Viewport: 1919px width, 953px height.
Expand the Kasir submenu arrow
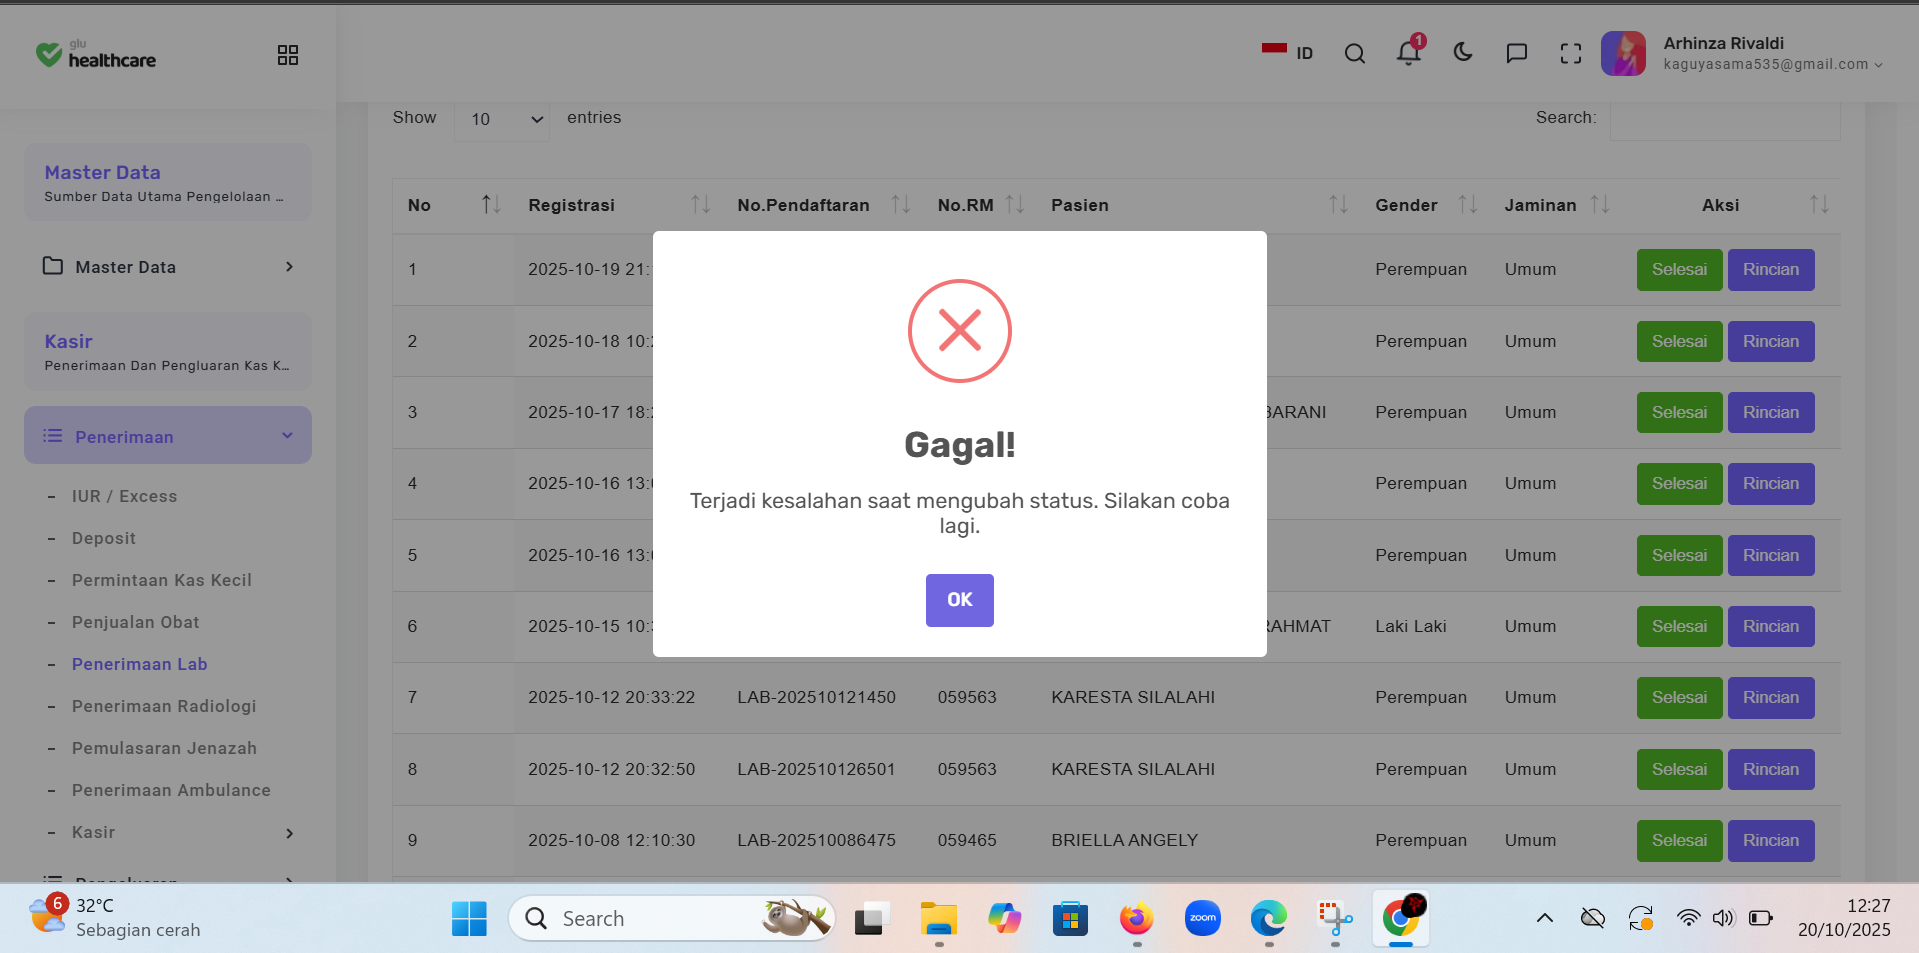[289, 833]
